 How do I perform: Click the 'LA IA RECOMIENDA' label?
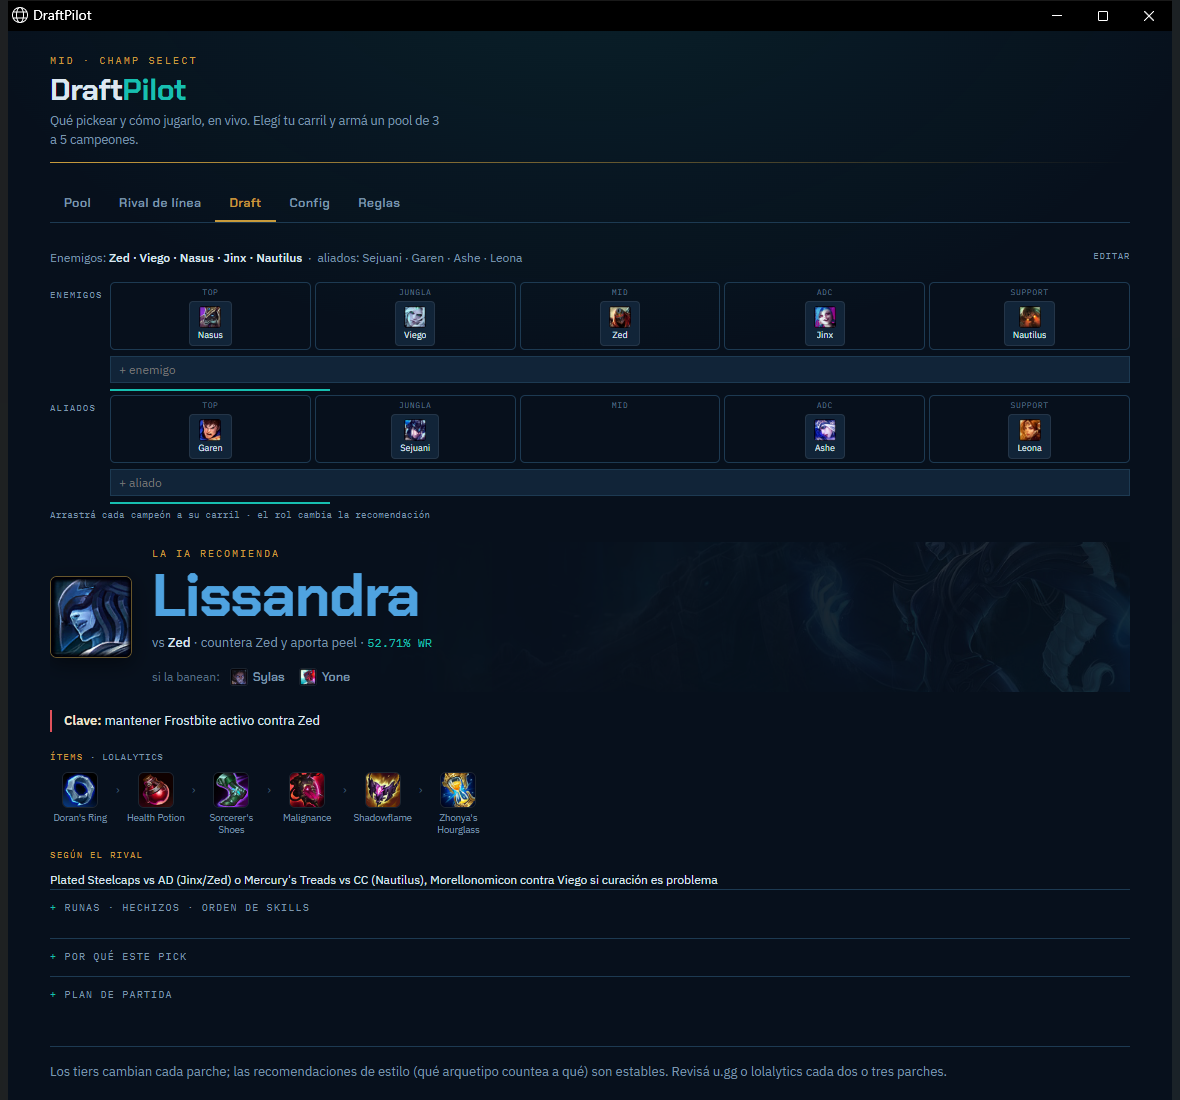click(215, 554)
